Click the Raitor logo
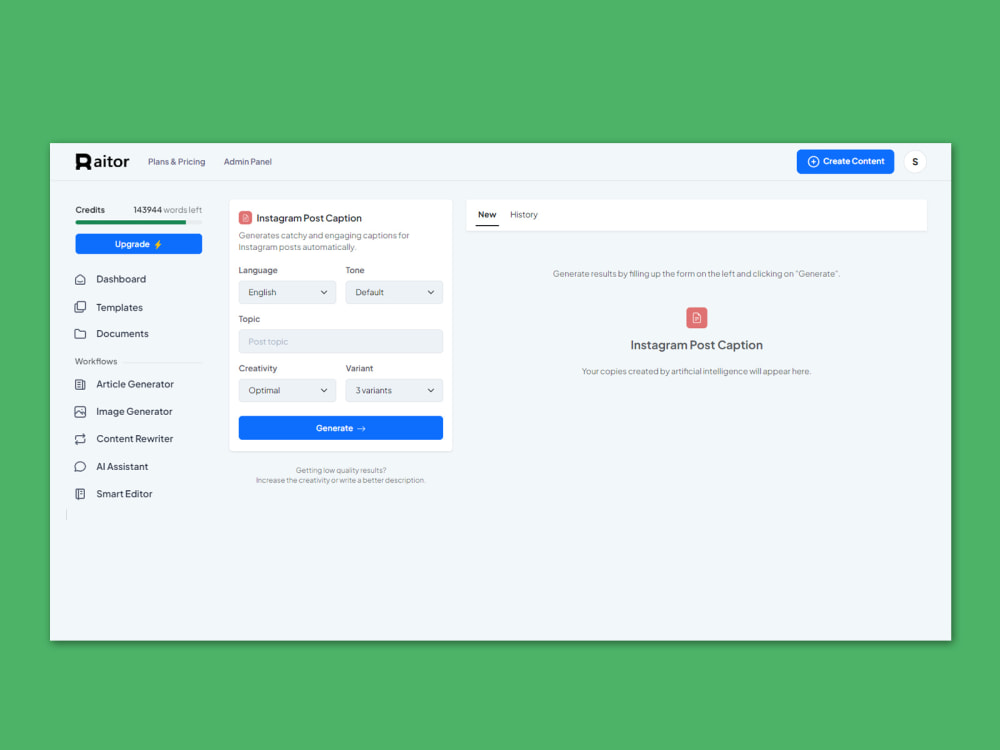The image size is (1000, 750). pyautogui.click(x=102, y=161)
